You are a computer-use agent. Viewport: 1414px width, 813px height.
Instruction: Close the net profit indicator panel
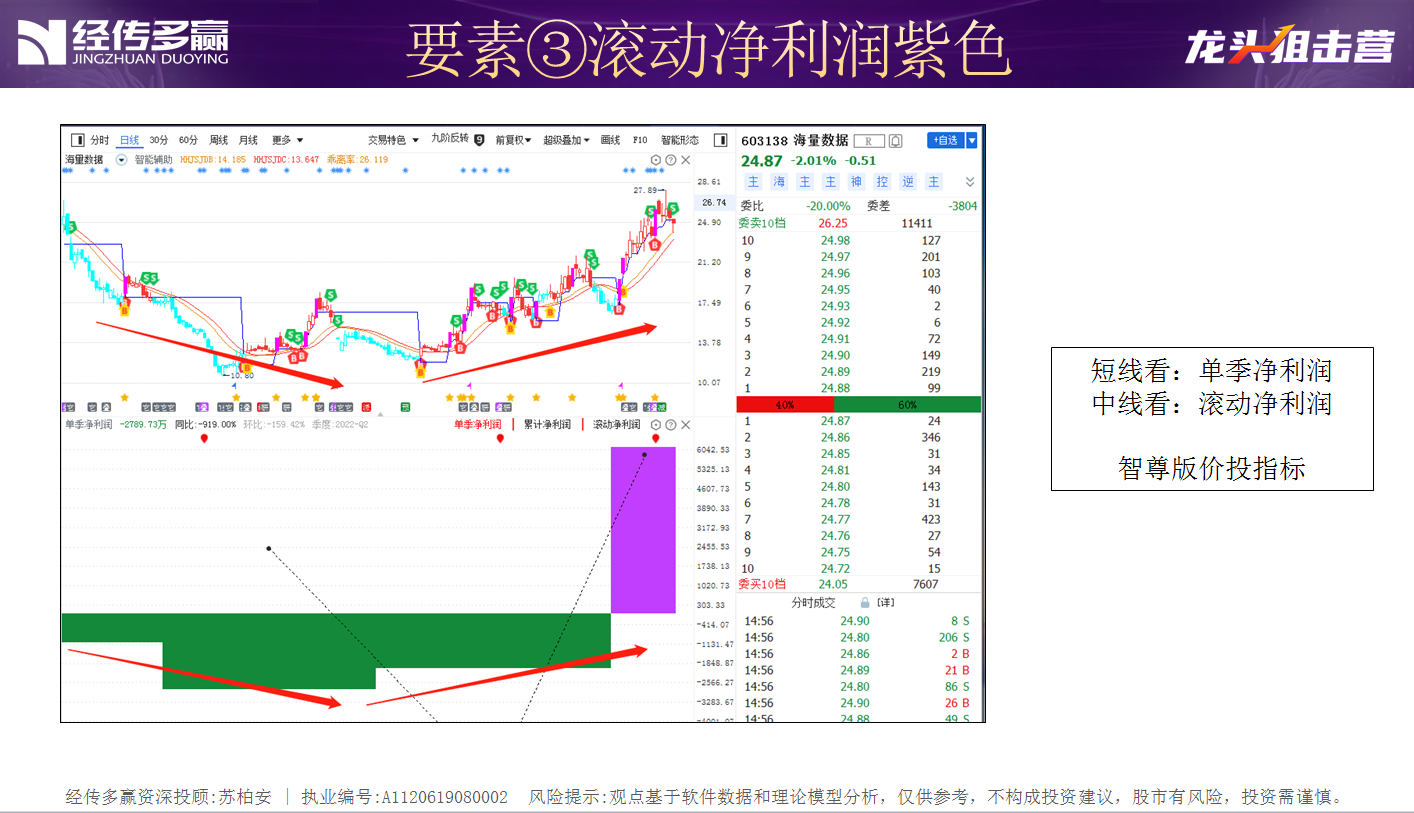point(686,424)
